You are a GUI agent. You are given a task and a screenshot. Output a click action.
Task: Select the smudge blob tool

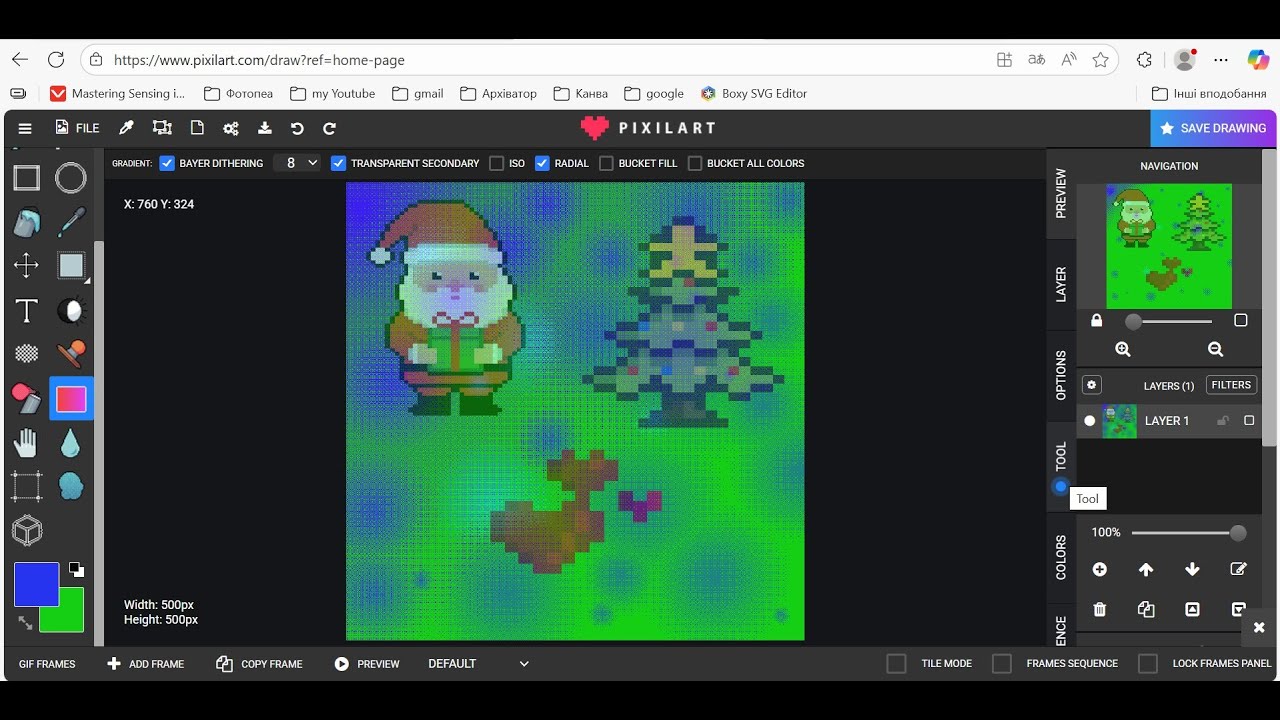(71, 486)
